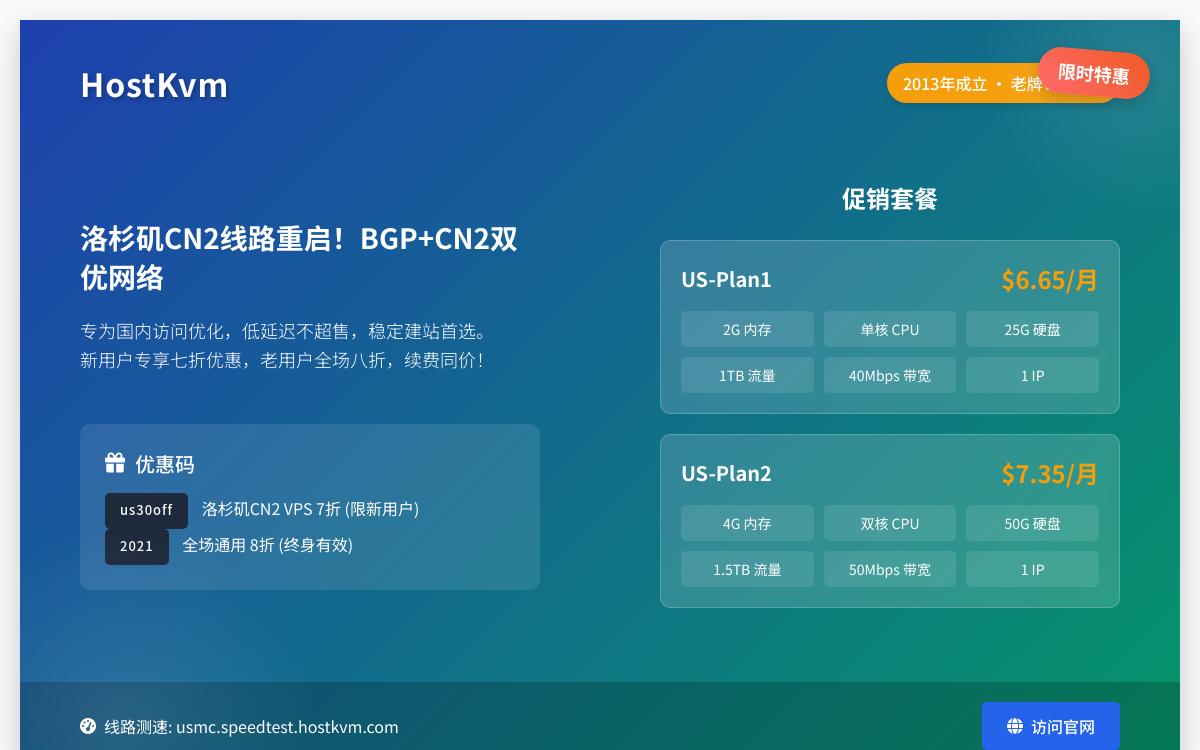
Task: Click 洛杉矶CN2 VPS 7折 coupon description
Action: coord(310,509)
